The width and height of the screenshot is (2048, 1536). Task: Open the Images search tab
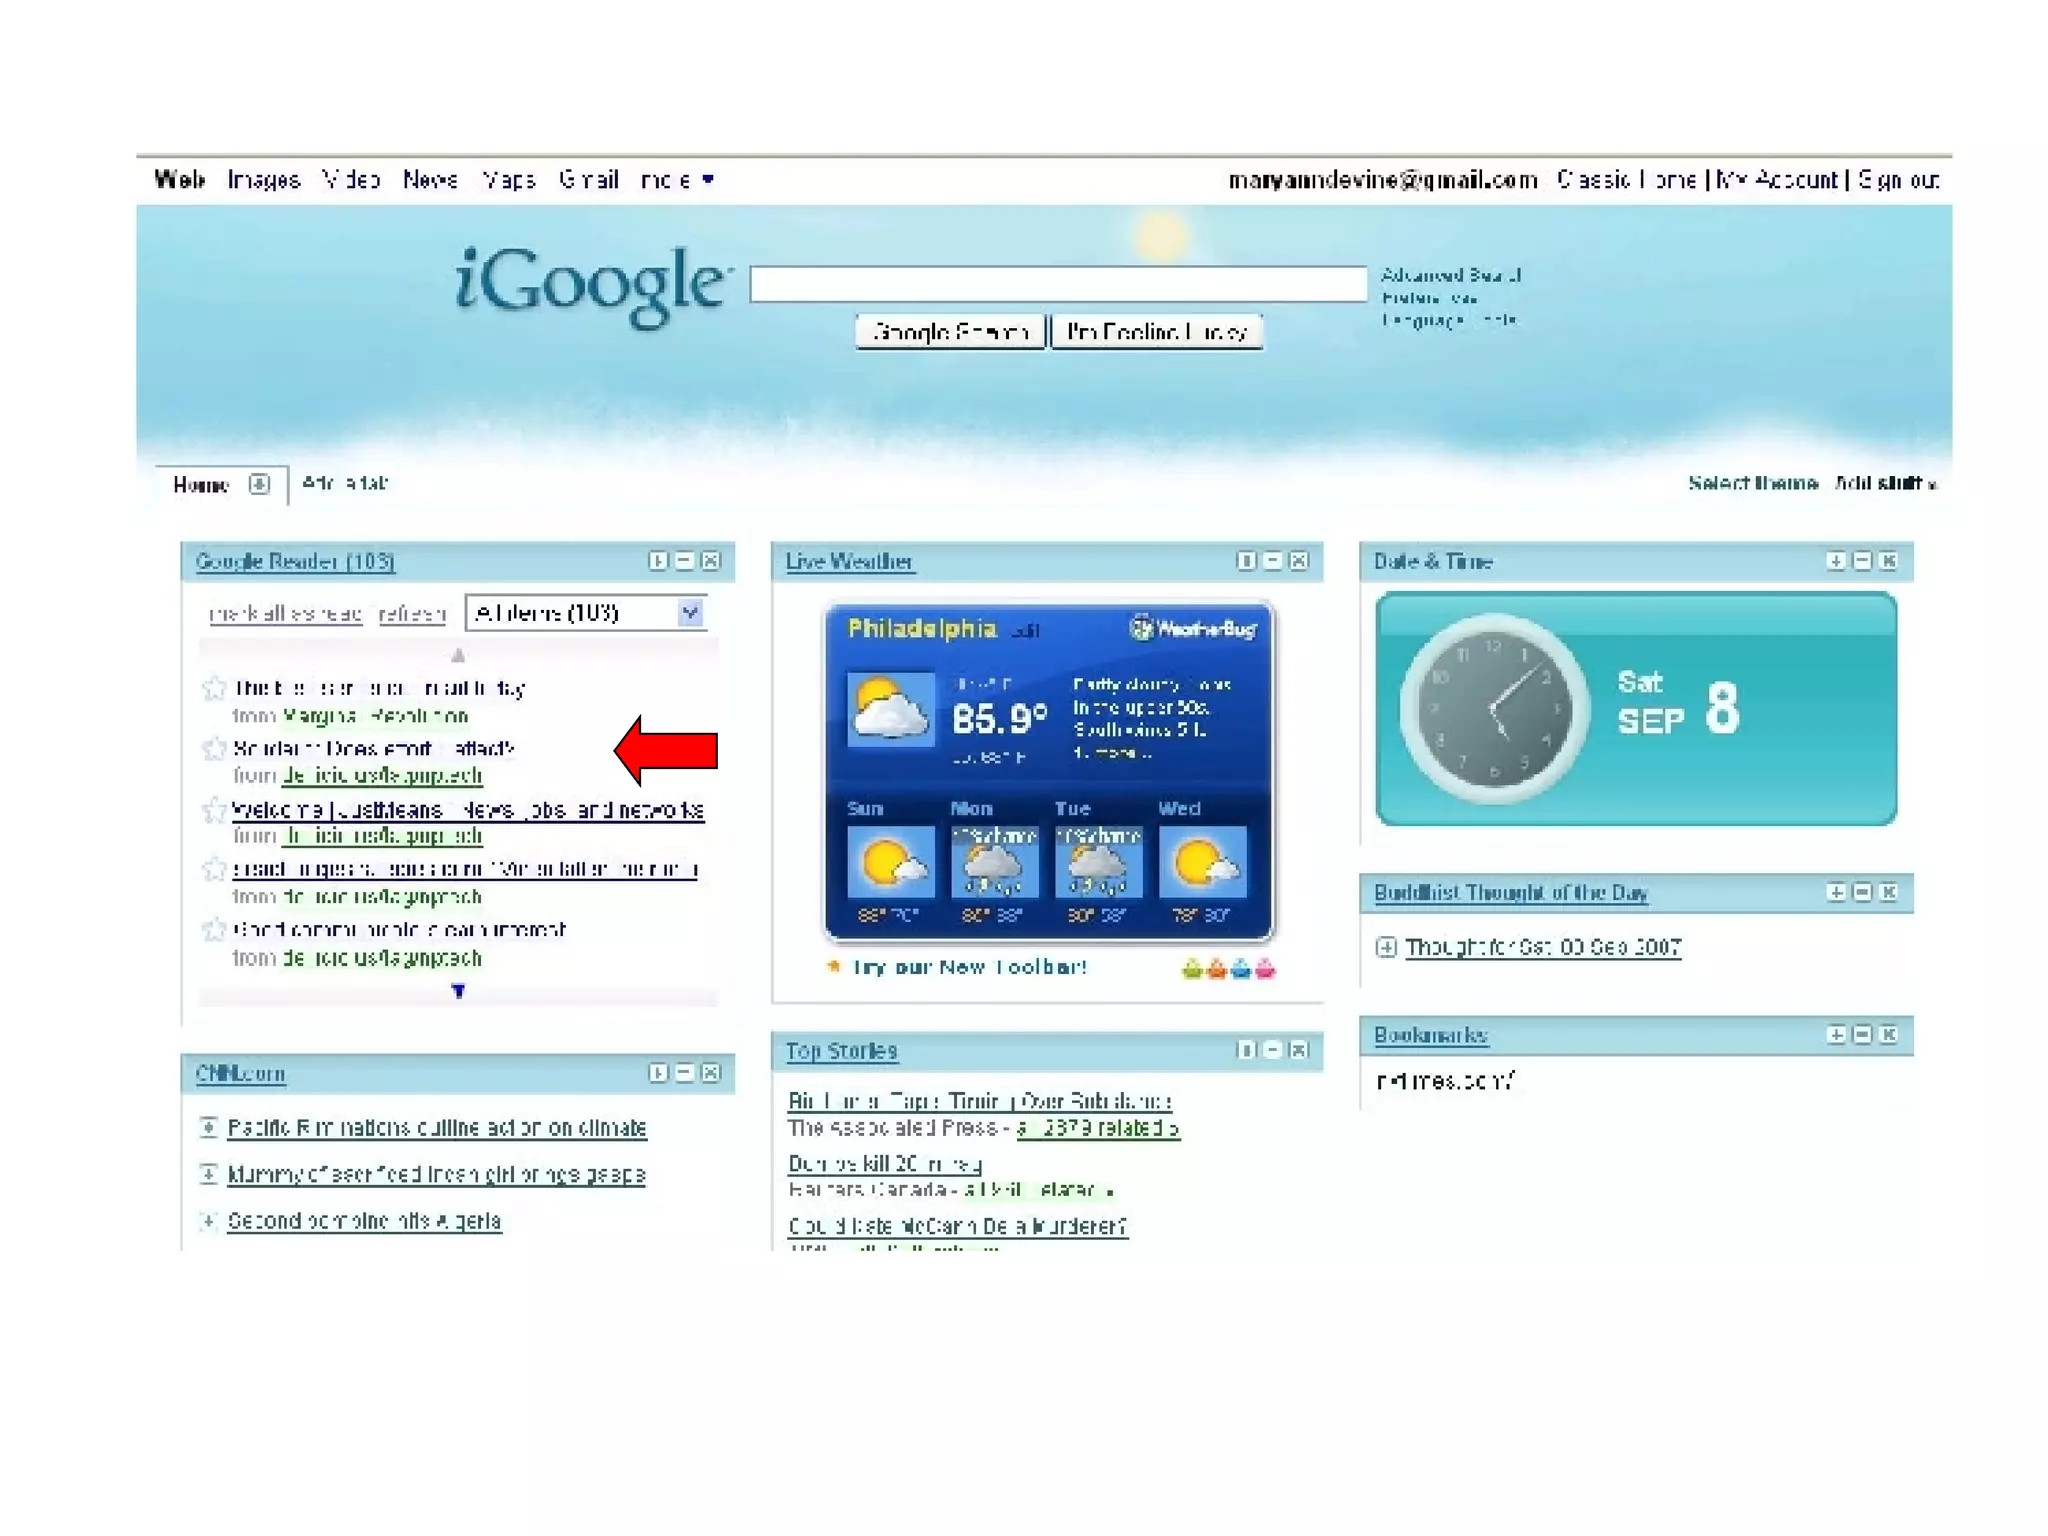pos(264,180)
